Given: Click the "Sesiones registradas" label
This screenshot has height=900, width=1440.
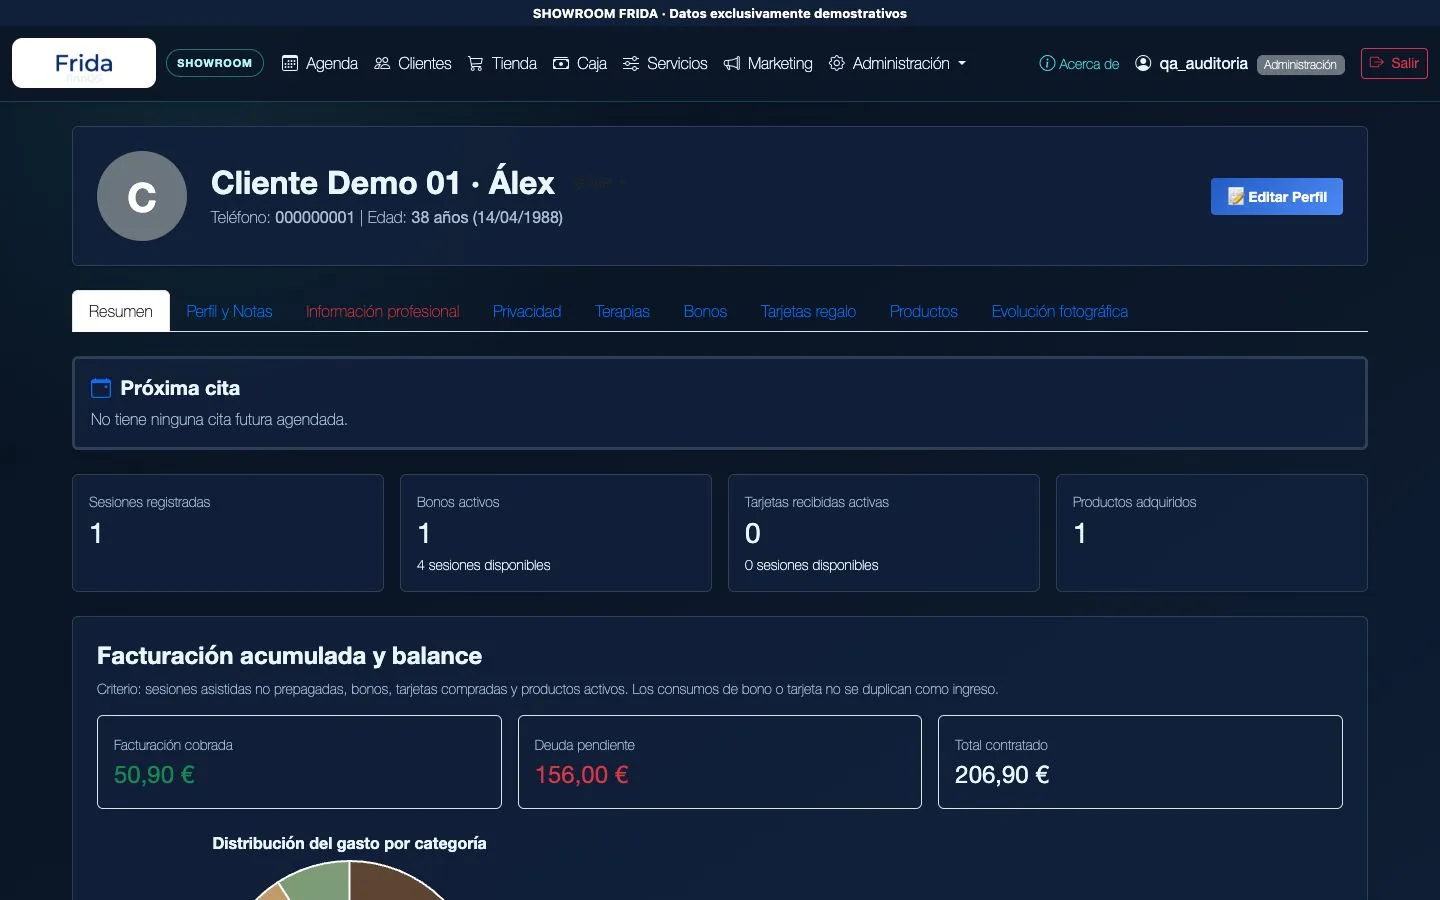Looking at the screenshot, I should point(150,502).
